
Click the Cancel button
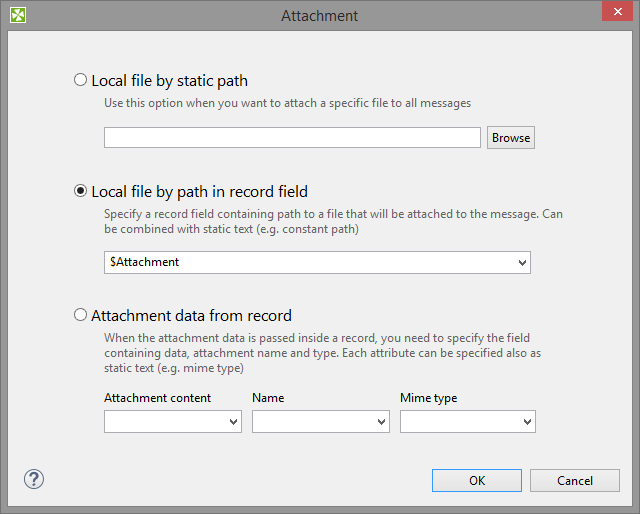point(575,481)
